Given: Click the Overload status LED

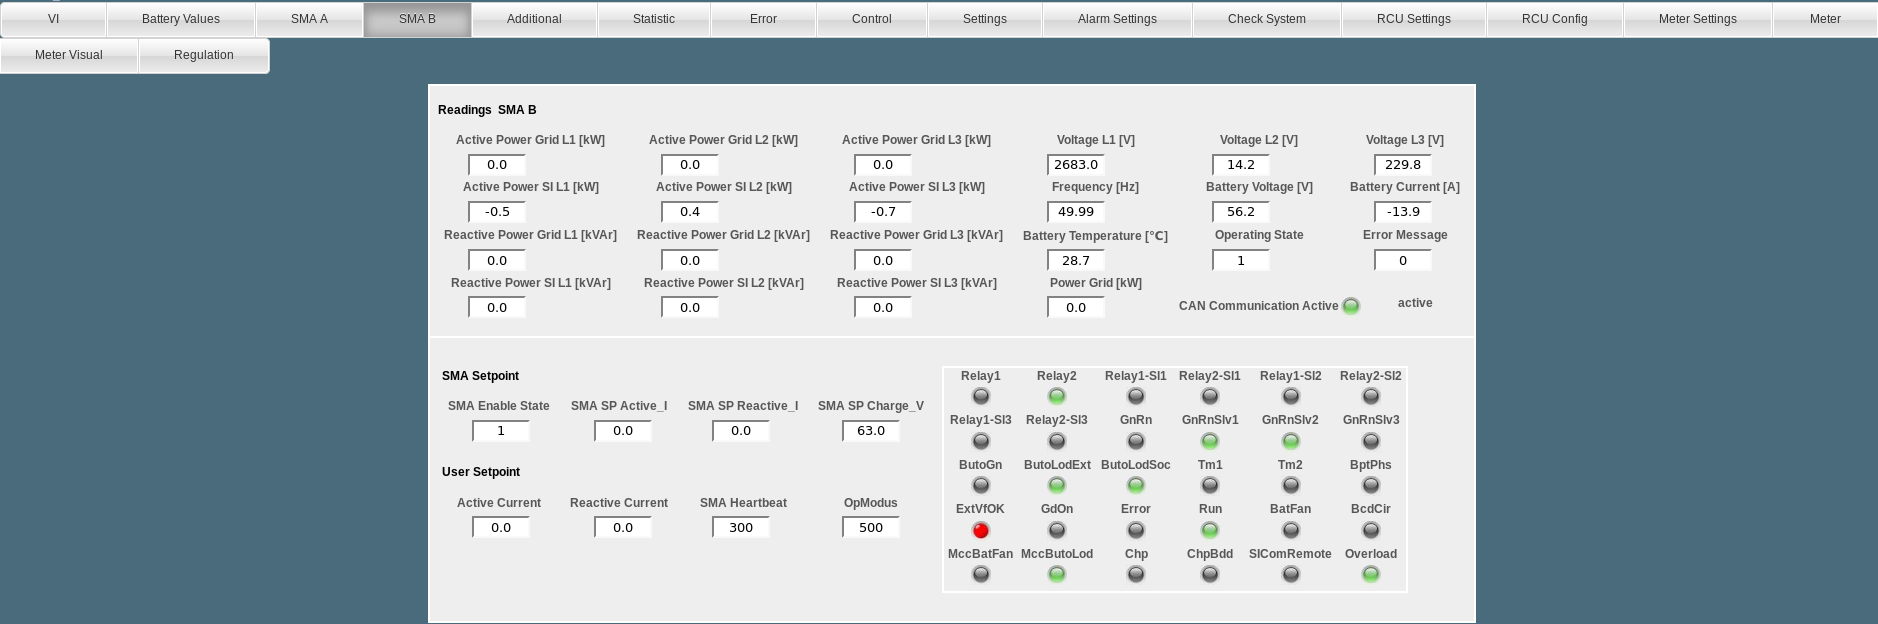Looking at the screenshot, I should pyautogui.click(x=1370, y=574).
